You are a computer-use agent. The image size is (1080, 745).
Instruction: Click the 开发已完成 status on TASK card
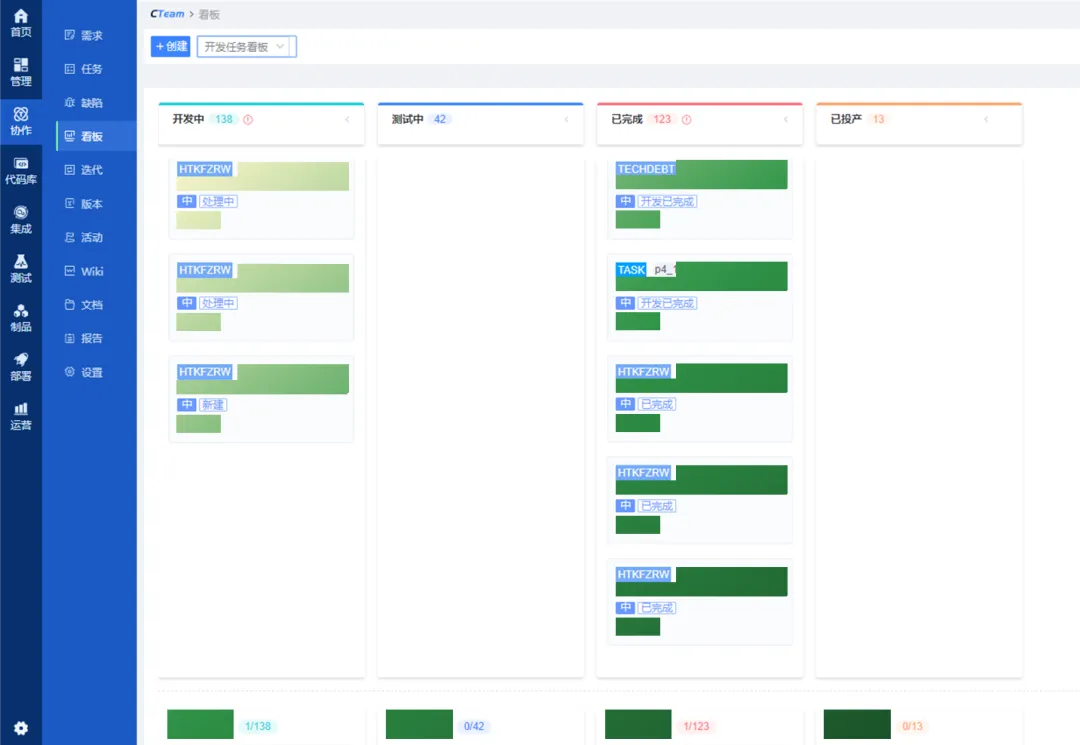coord(667,303)
